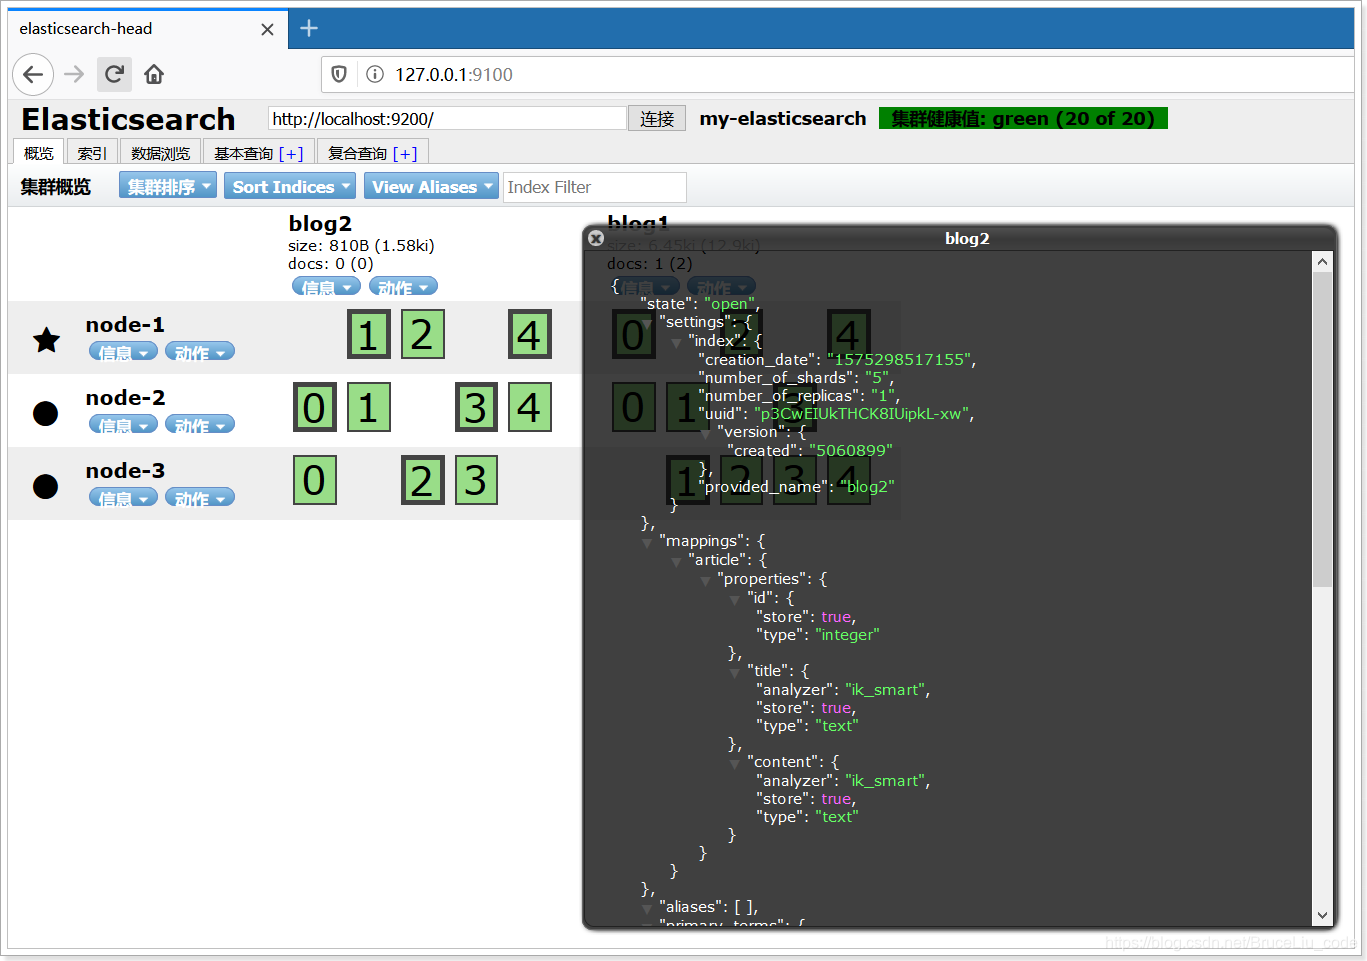This screenshot has height=961, width=1367.
Task: Open blog2 动作 dropdown
Action: (x=403, y=287)
